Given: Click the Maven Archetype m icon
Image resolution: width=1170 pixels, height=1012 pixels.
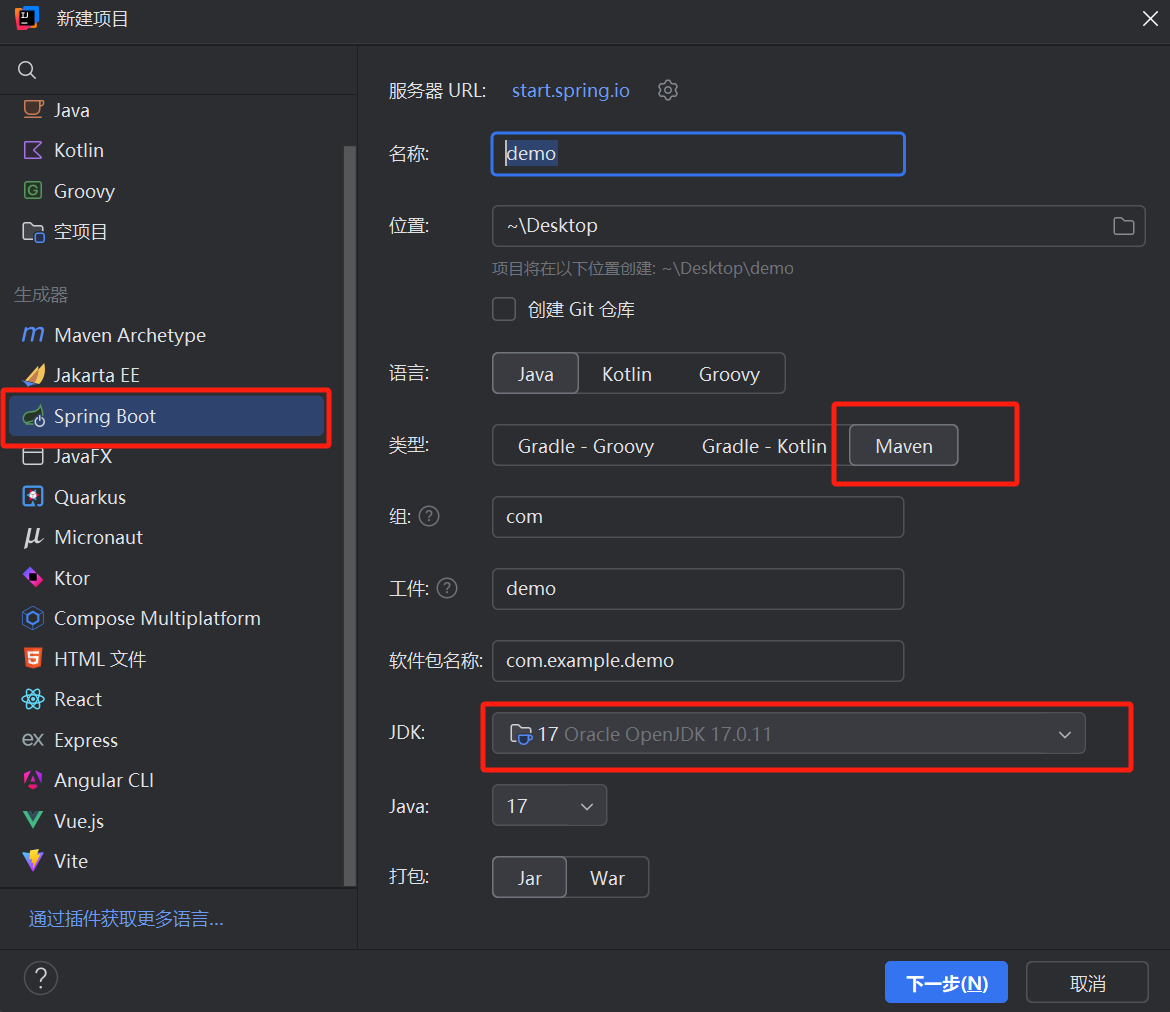Looking at the screenshot, I should 33,334.
